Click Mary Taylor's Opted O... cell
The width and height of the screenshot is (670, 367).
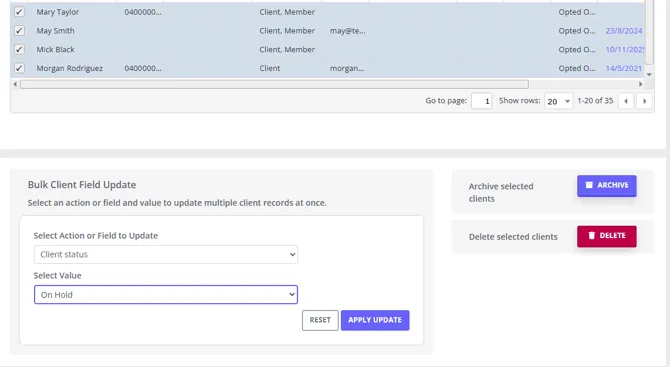click(577, 12)
